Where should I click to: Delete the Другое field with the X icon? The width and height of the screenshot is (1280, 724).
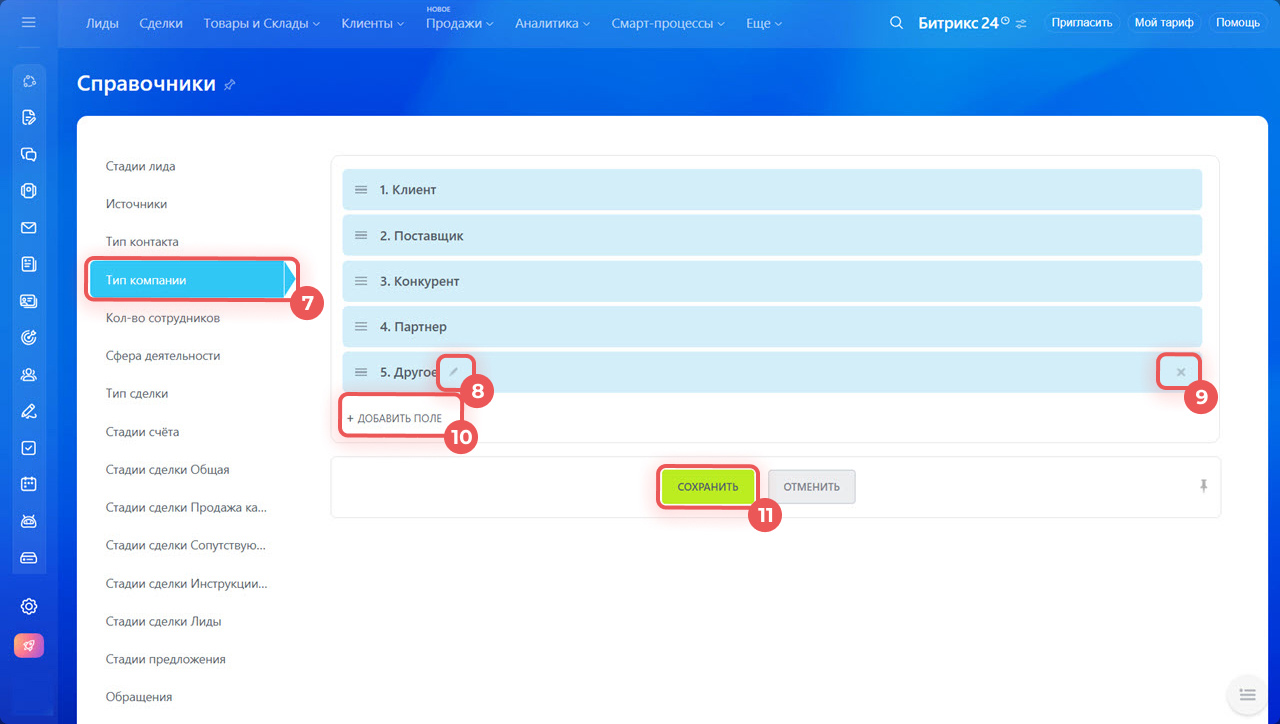pyautogui.click(x=1181, y=372)
